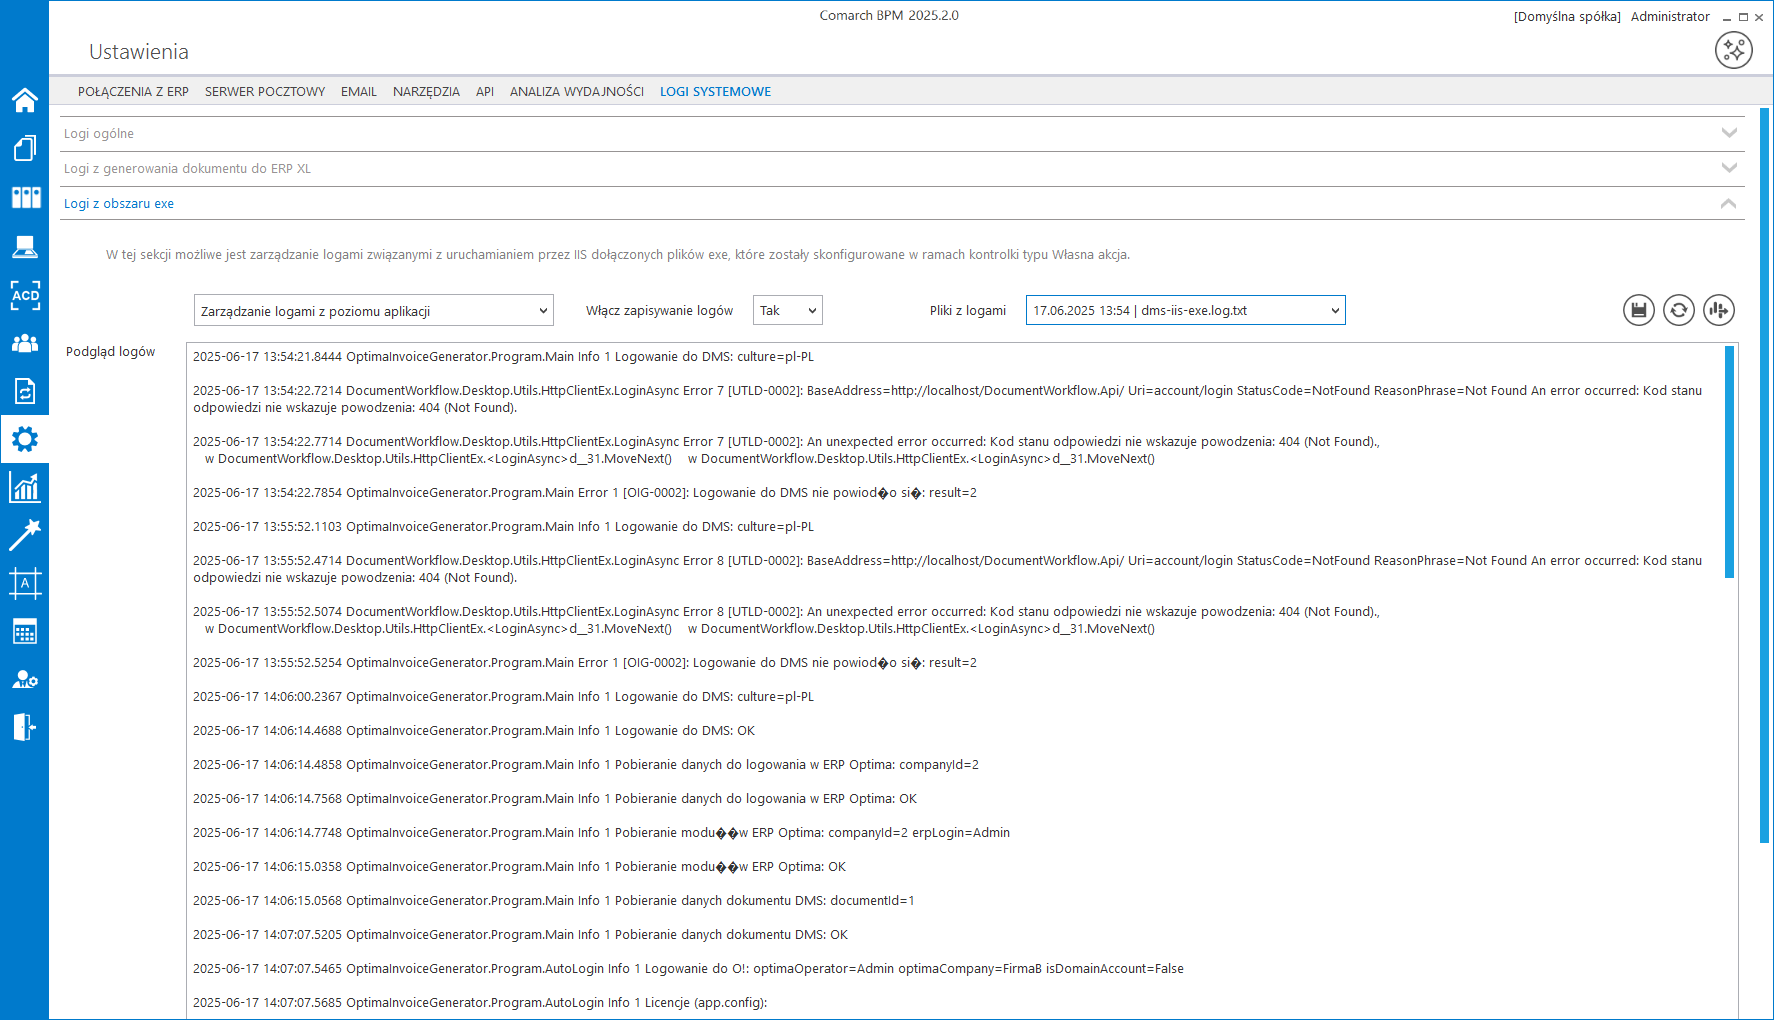This screenshot has height=1020, width=1774.
Task: Select the settings gear icon in sidebar
Action: [x=24, y=439]
